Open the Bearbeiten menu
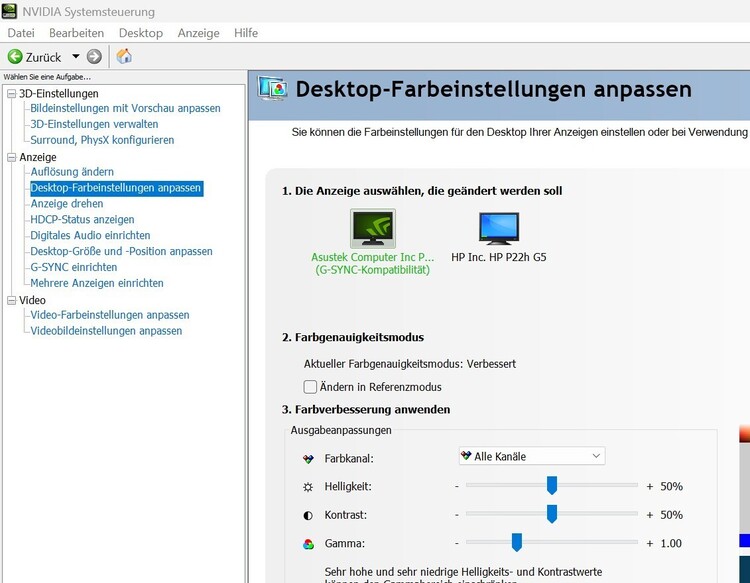This screenshot has height=583, width=750. point(77,33)
